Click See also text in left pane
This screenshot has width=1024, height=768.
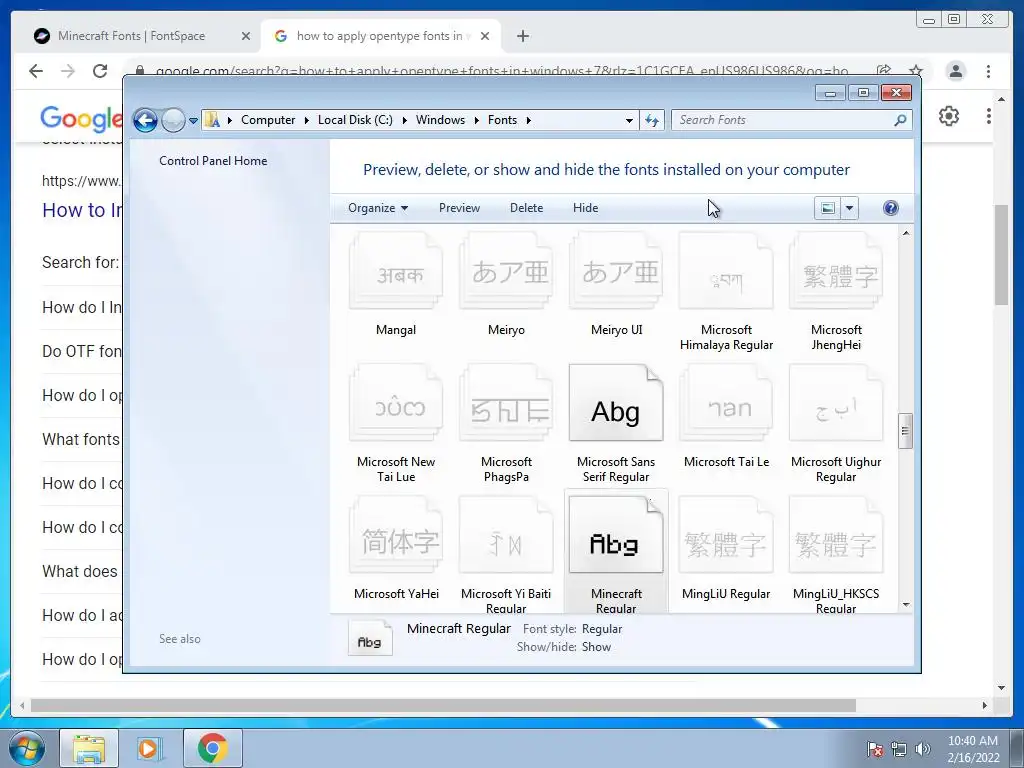[x=180, y=639]
